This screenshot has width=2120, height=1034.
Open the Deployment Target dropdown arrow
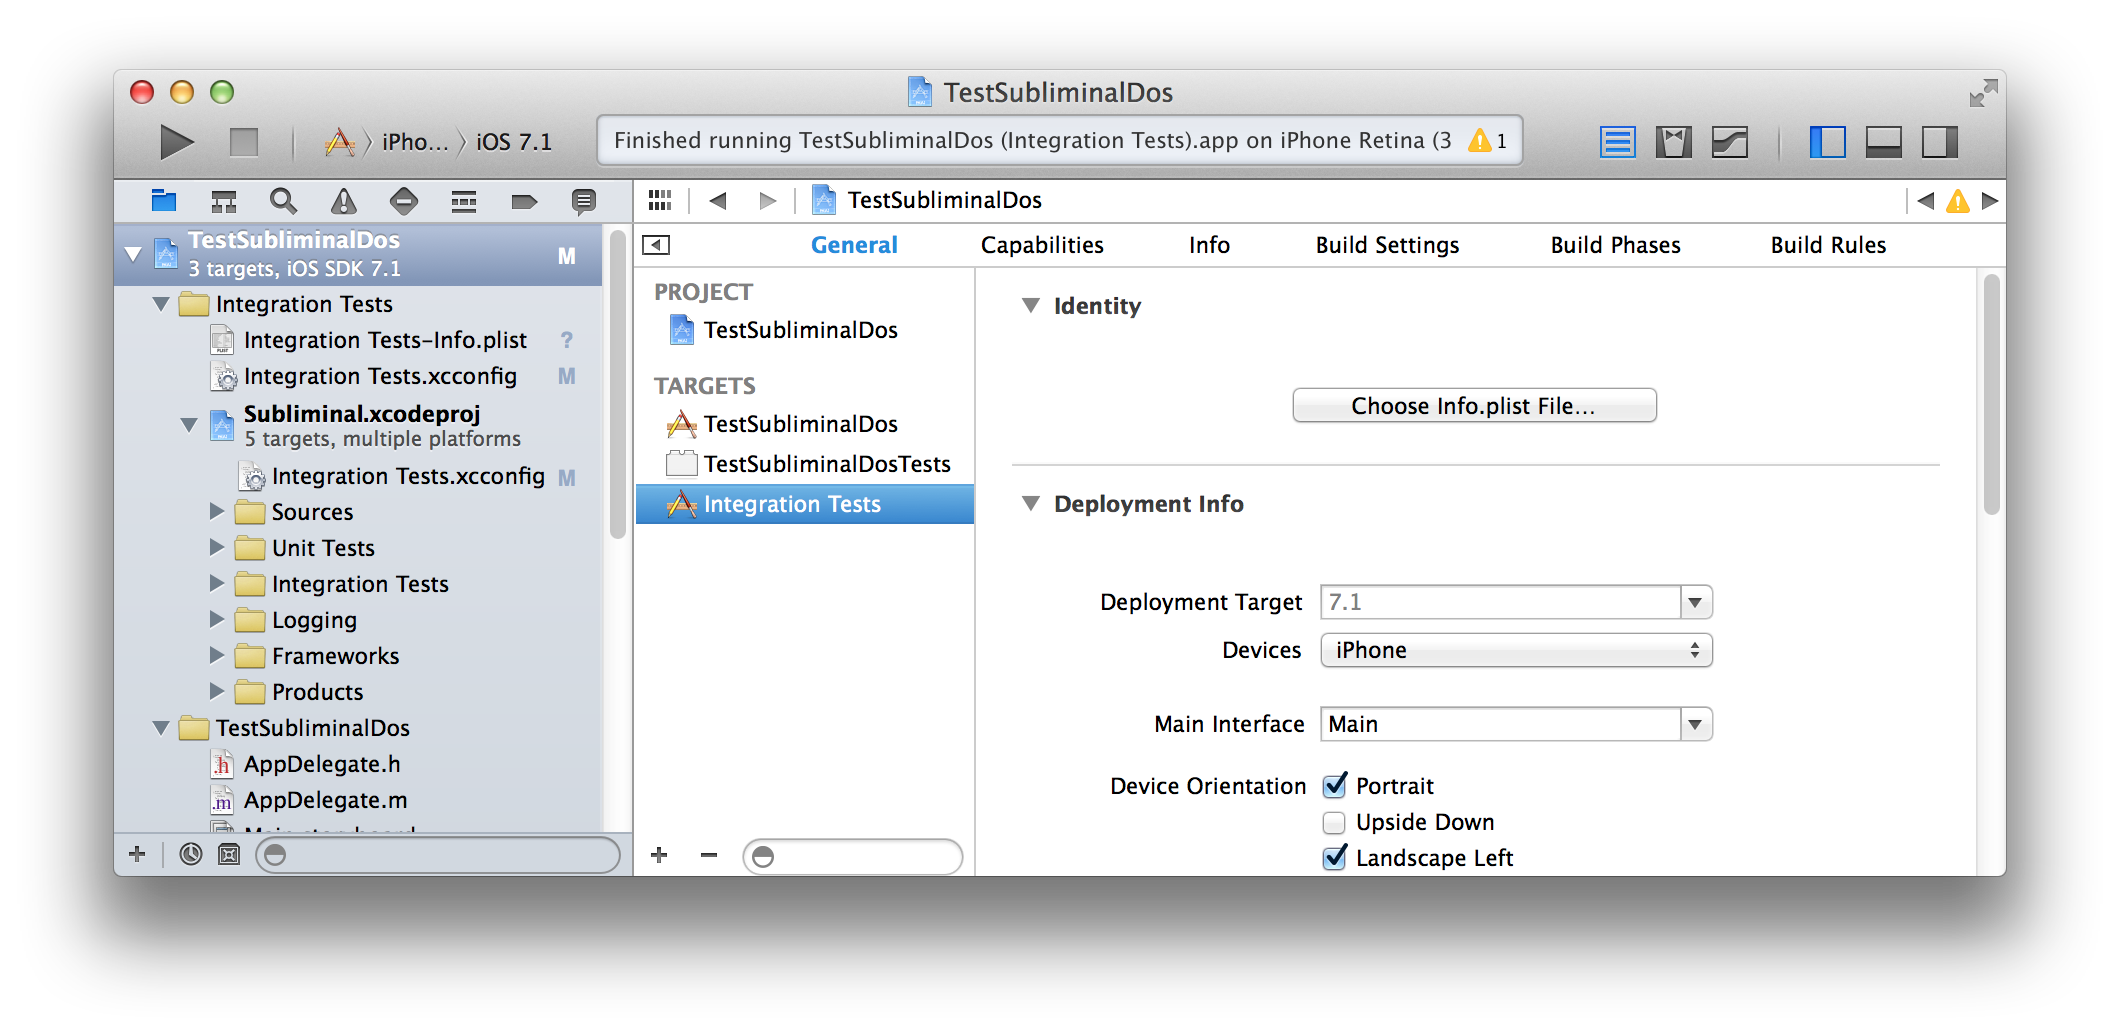(1695, 602)
